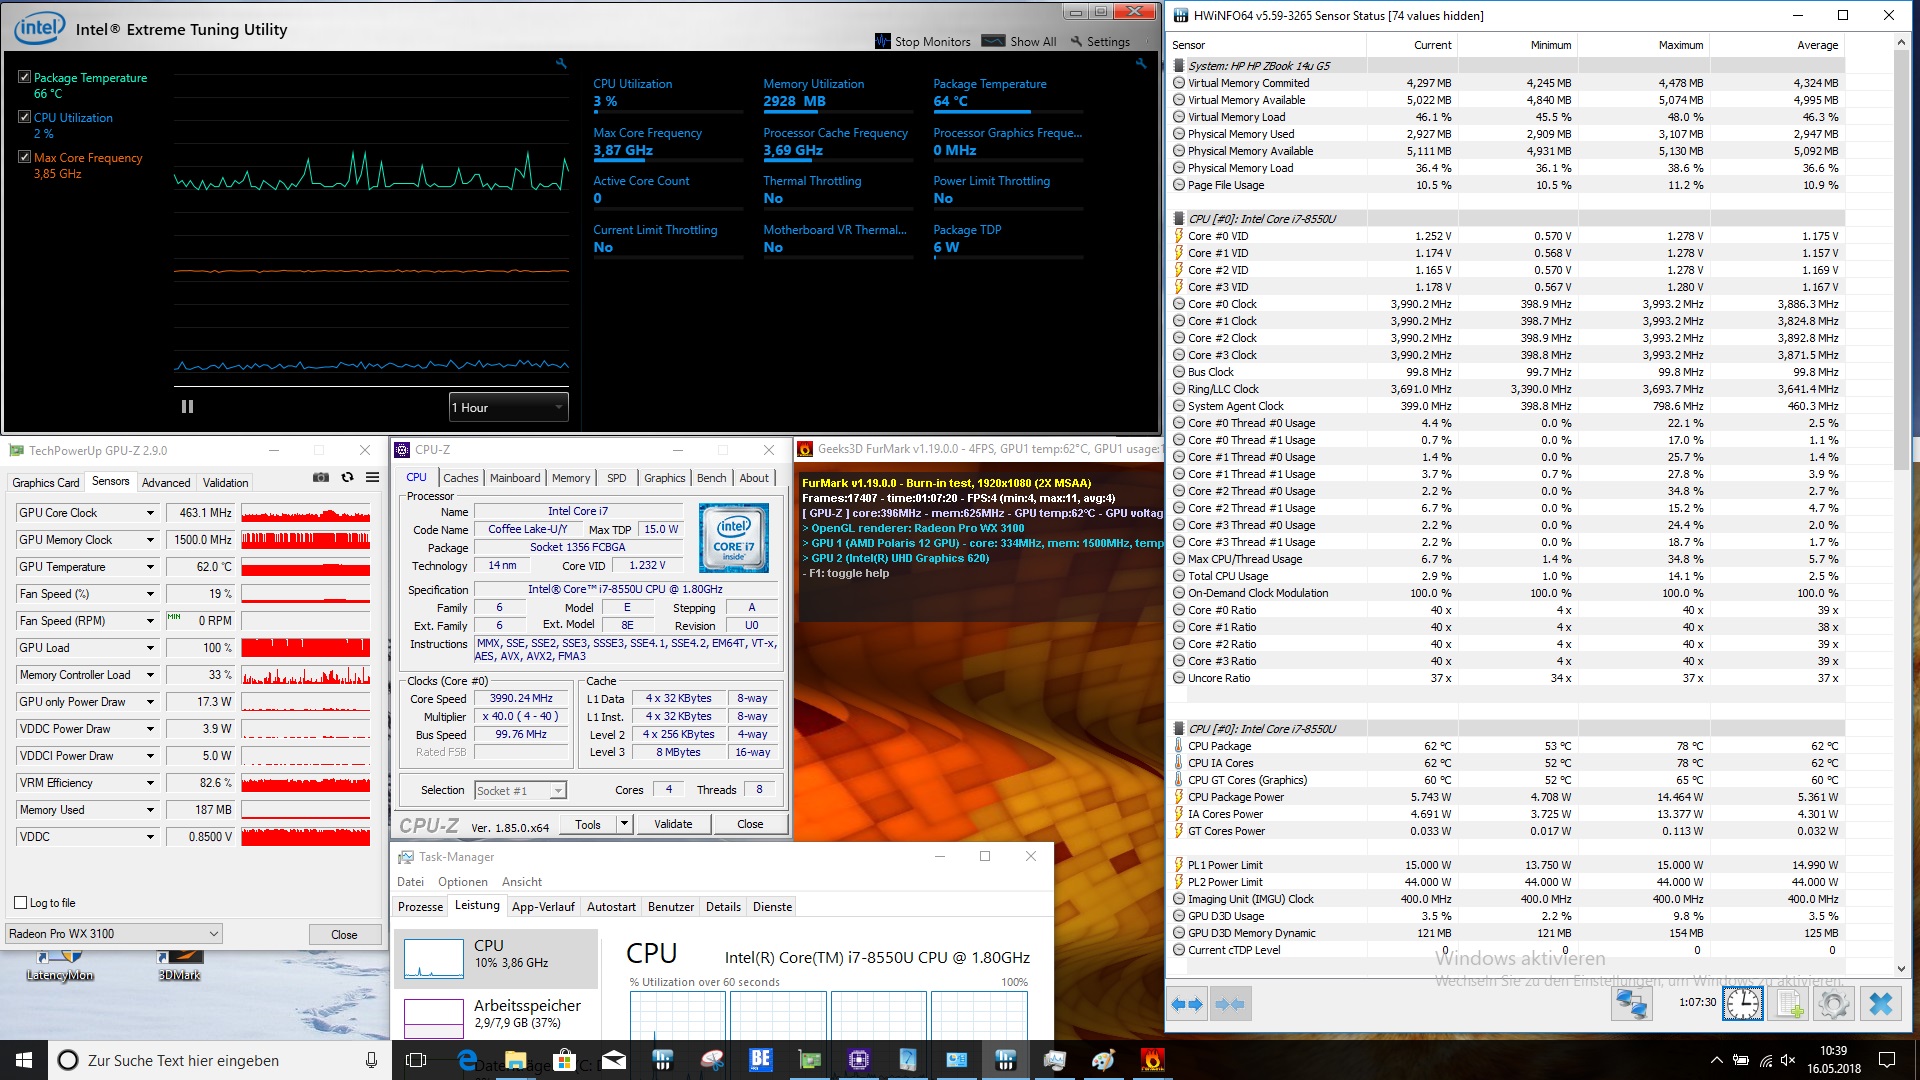Click the GPU-Z refresh icon
Image resolution: width=1920 pixels, height=1080 pixels.
pos(348,478)
